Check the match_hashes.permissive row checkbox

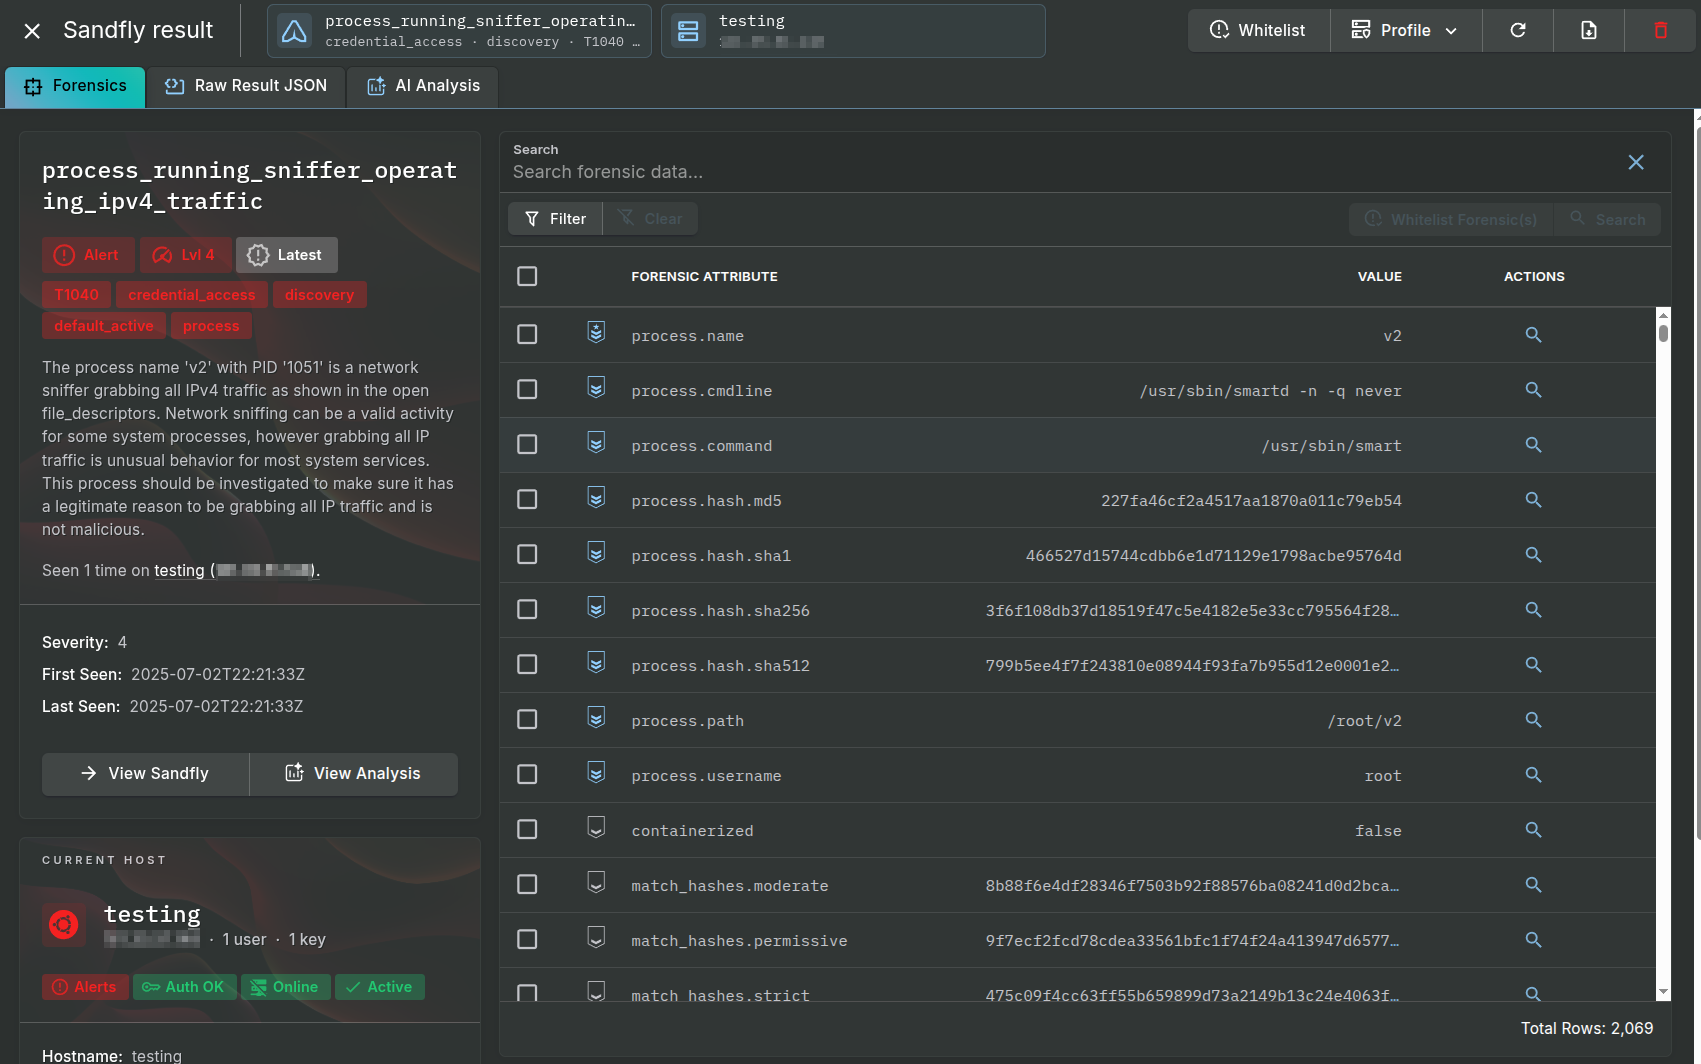coord(527,939)
